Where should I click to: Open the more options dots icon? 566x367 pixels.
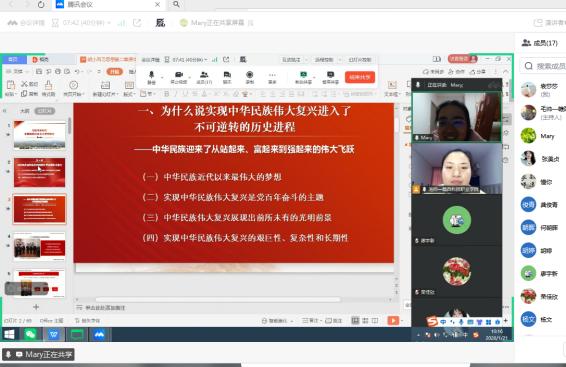(x=272, y=75)
